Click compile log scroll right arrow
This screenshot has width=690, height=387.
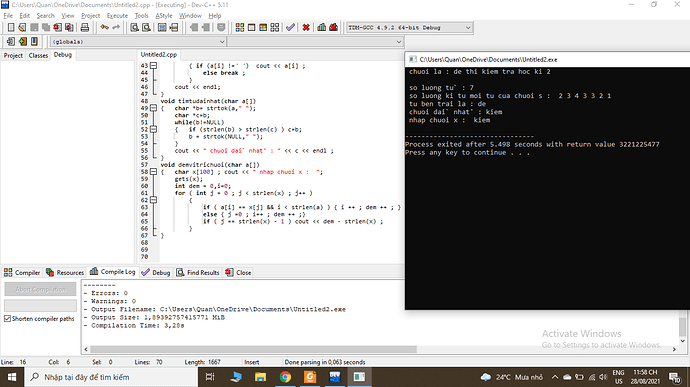[x=674, y=349]
